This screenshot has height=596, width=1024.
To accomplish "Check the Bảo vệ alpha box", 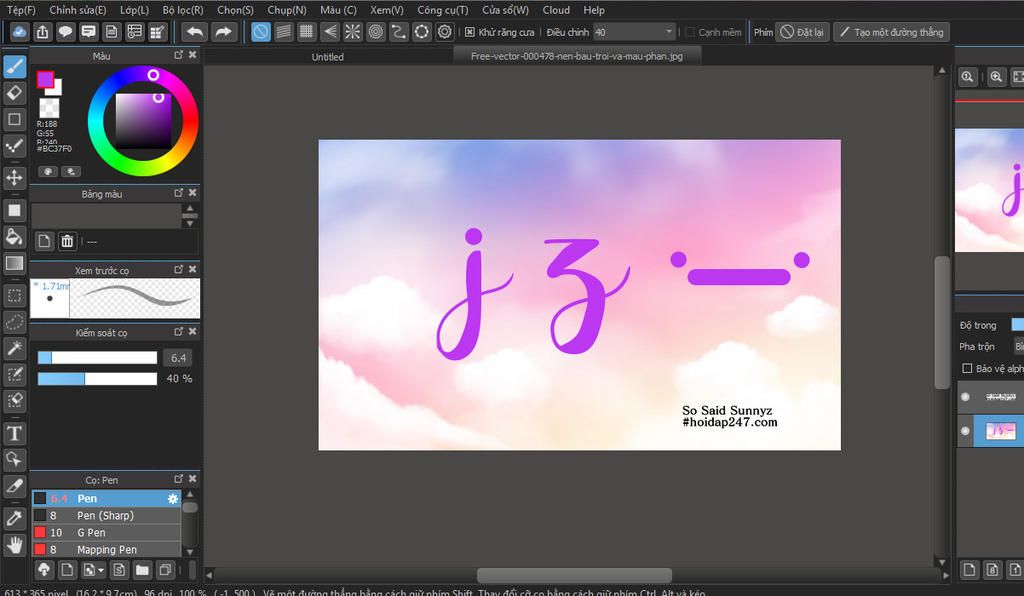I will point(967,368).
